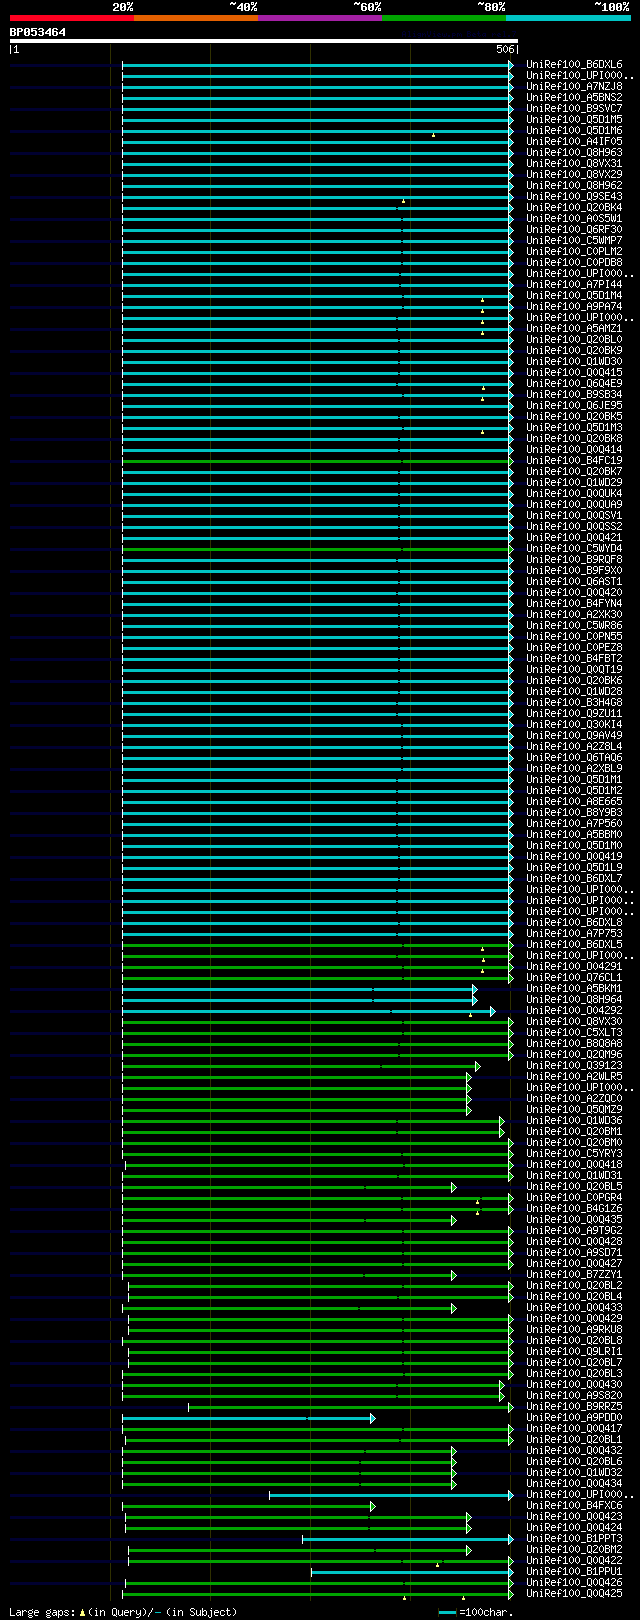Select hit label UniRef100_Q9AV49
Image resolution: width=640 pixels, height=1620 pixels.
click(574, 736)
